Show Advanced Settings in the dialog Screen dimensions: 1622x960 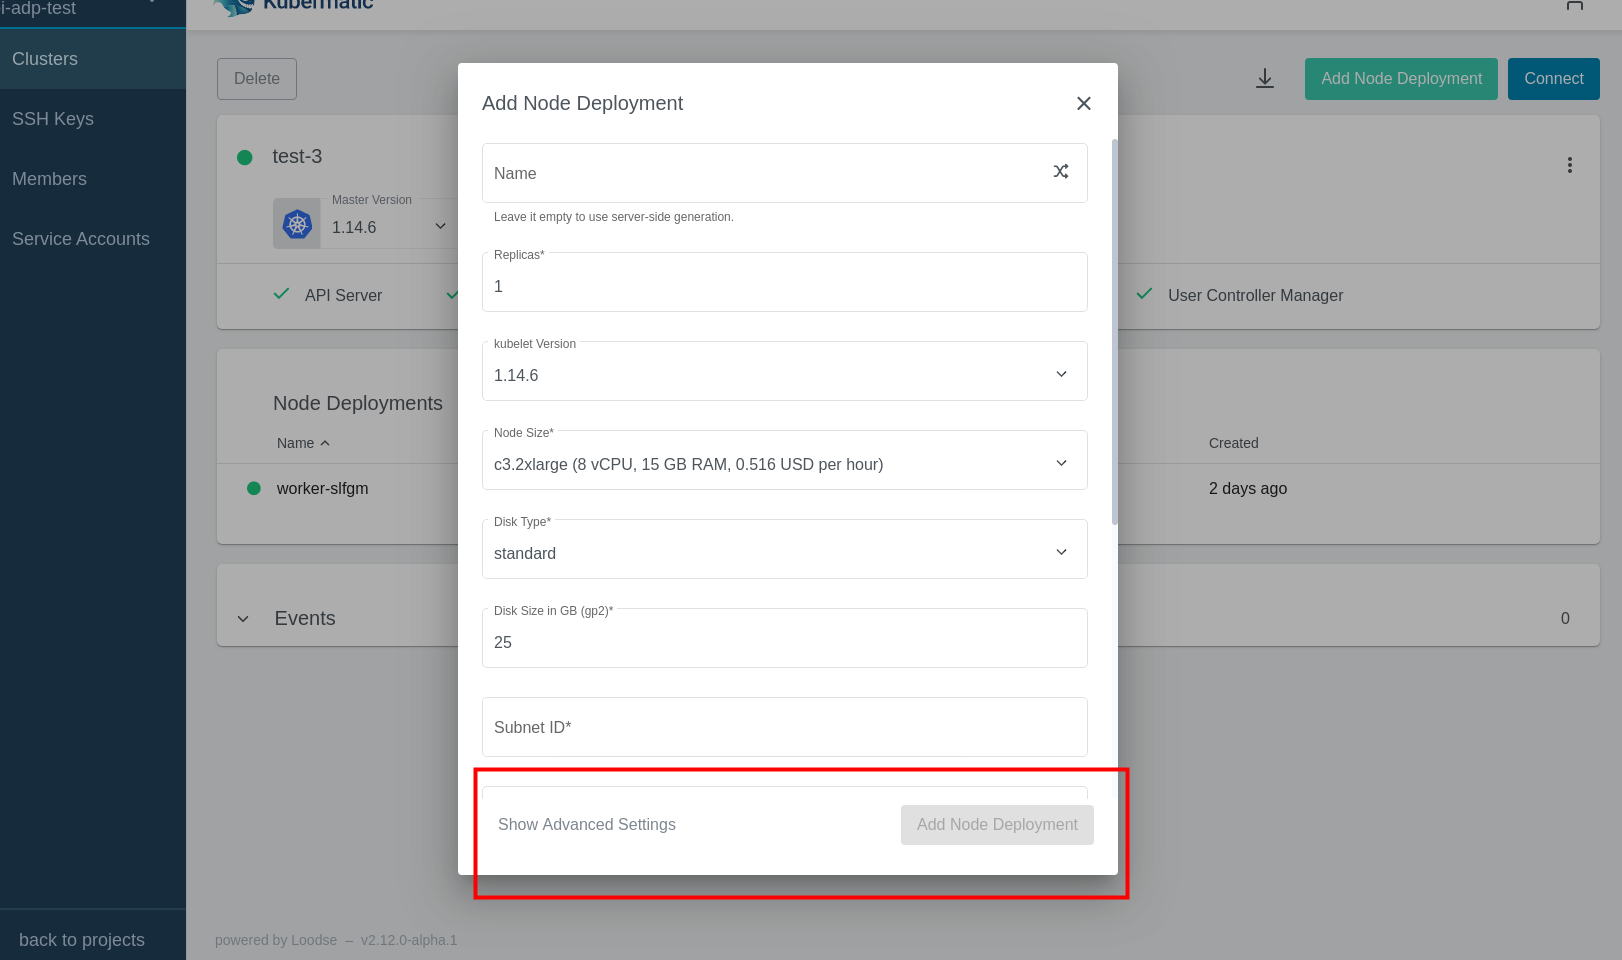(x=587, y=824)
